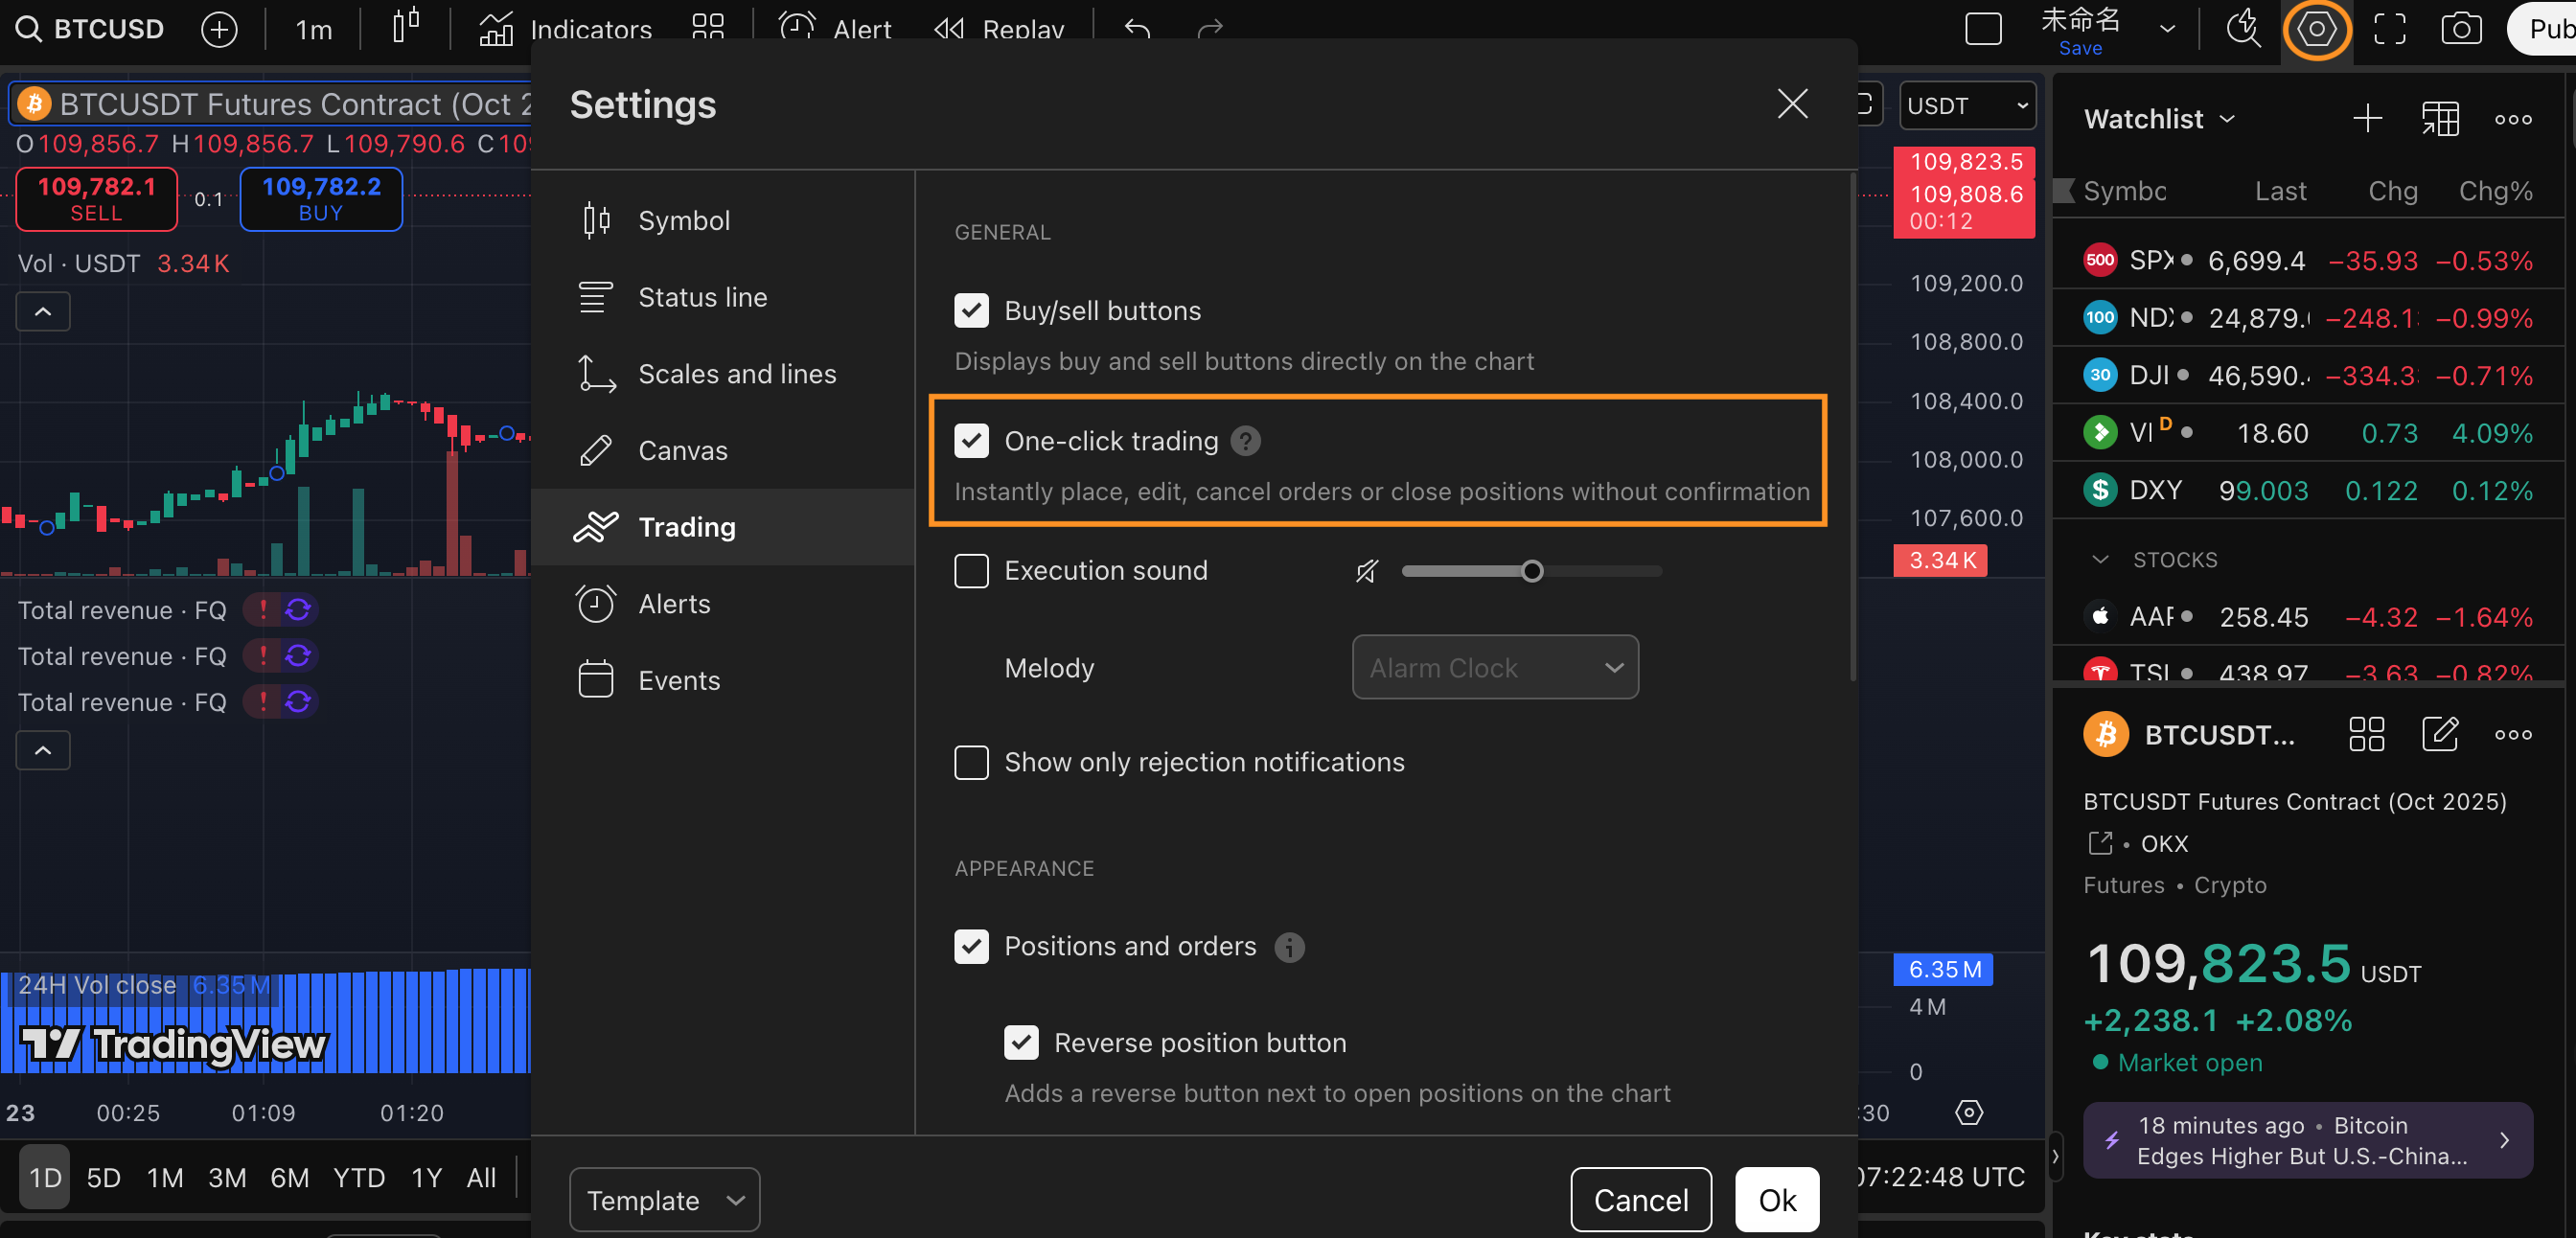Click the mute speaker icon by Execution sound

pyautogui.click(x=1366, y=571)
